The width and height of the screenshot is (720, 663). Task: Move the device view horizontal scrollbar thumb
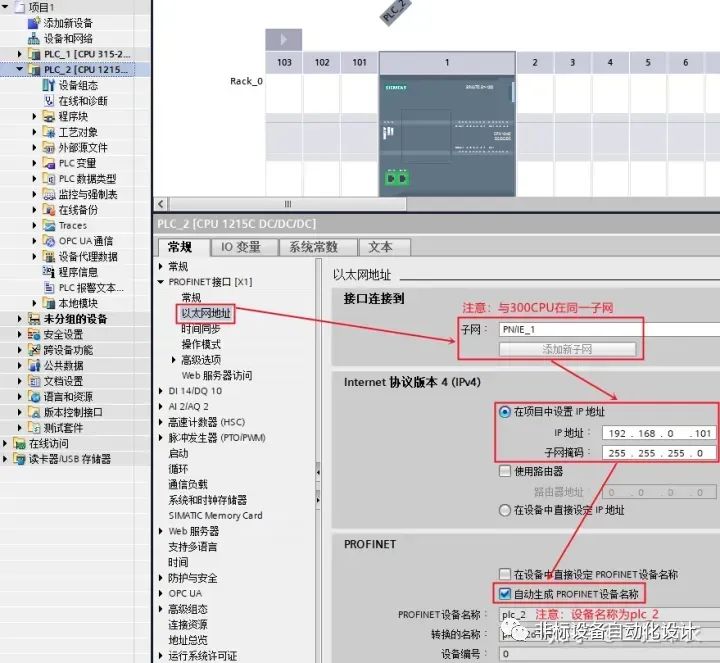(287, 204)
